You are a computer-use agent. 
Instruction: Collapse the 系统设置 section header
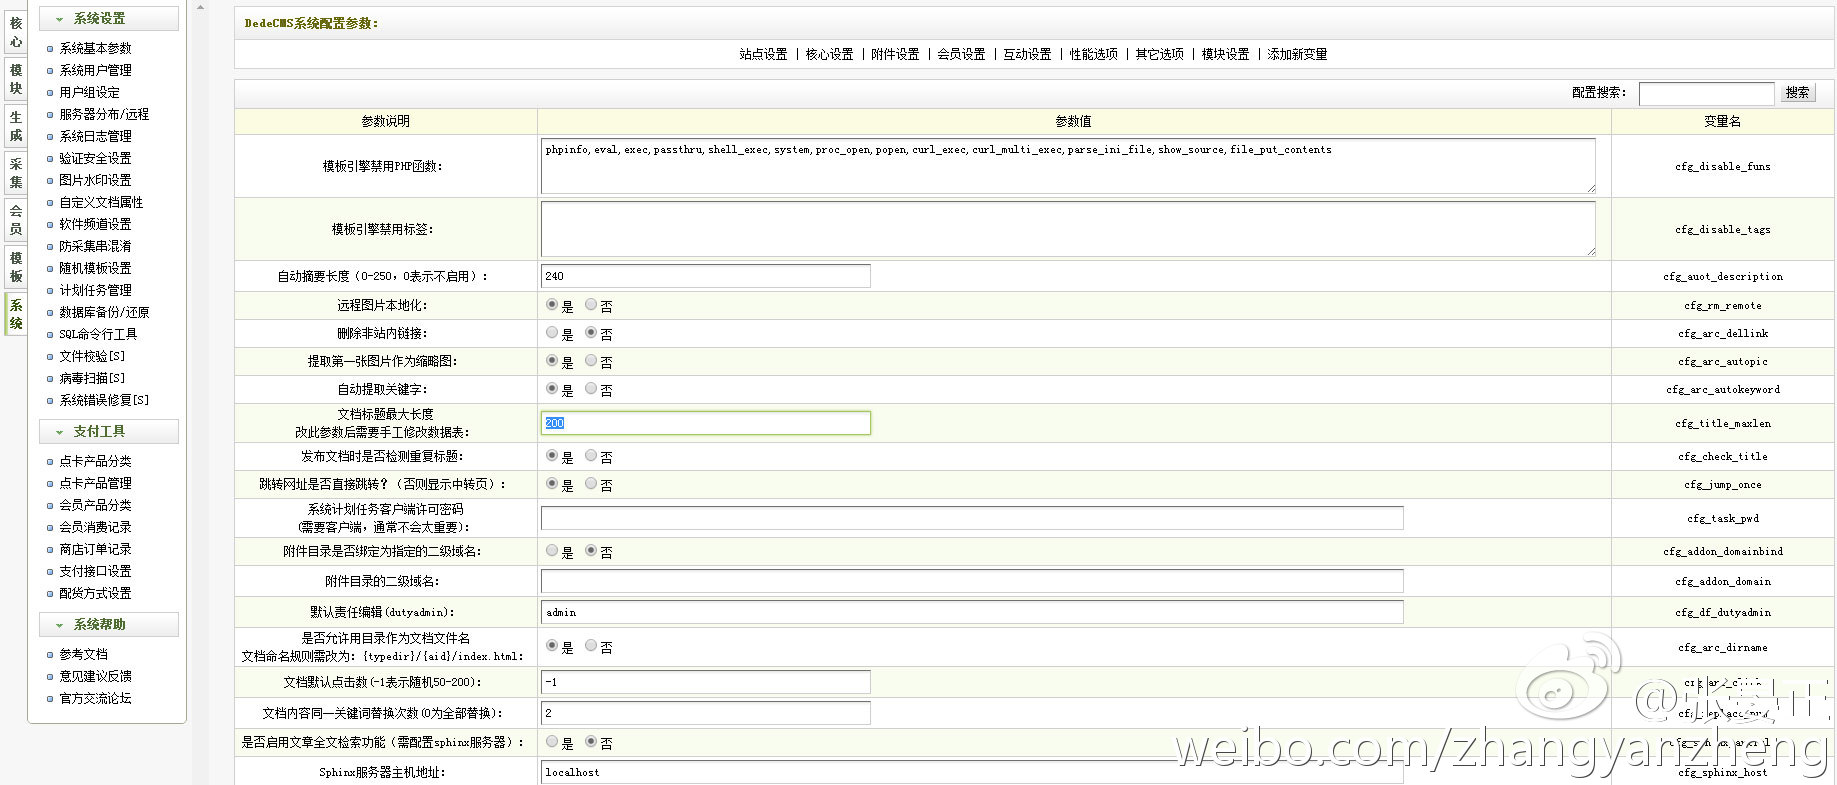[108, 18]
